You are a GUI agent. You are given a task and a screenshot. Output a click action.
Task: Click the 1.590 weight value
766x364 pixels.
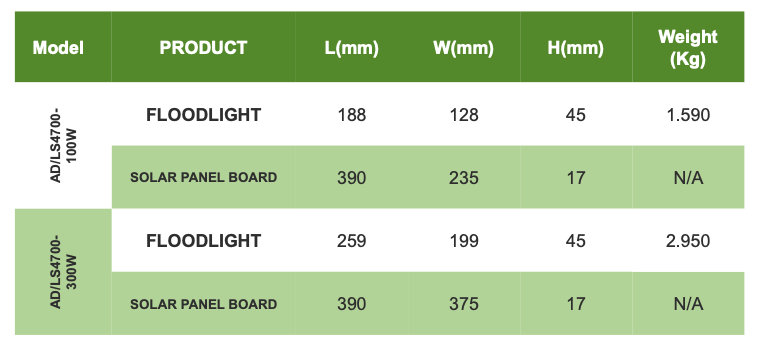tap(688, 115)
